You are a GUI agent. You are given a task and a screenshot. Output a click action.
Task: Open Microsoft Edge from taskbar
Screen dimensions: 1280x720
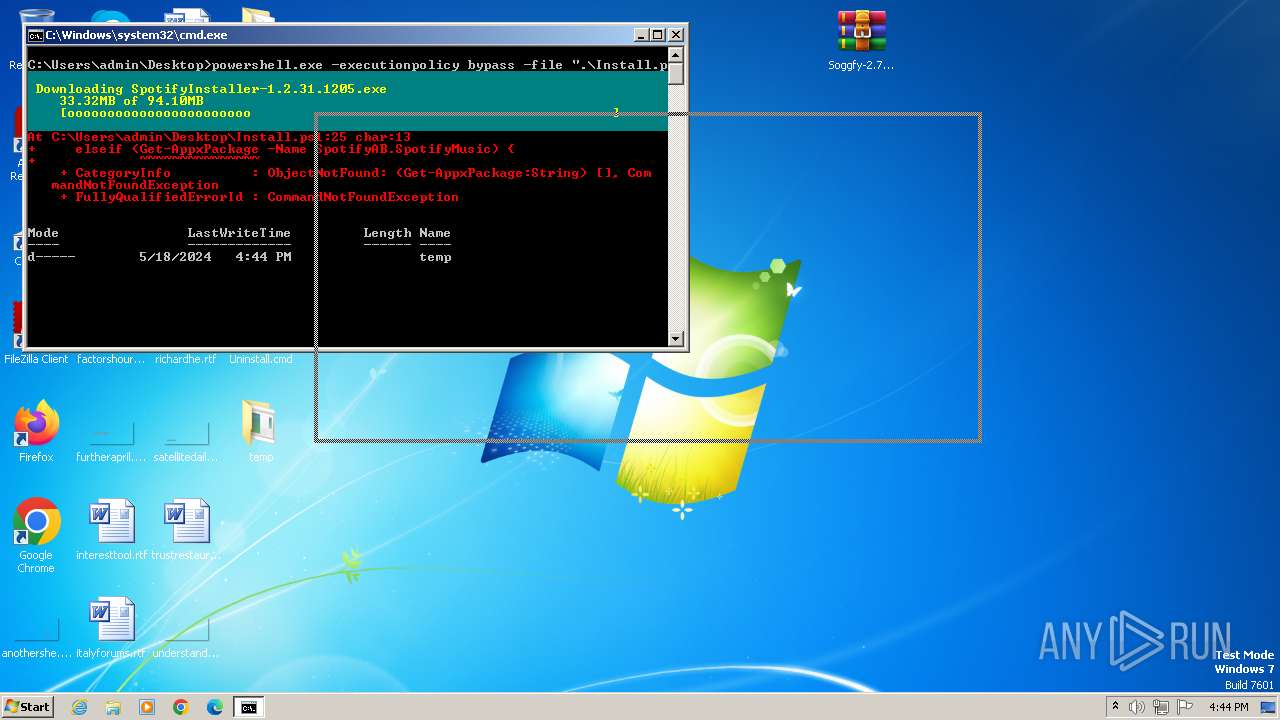click(215, 707)
